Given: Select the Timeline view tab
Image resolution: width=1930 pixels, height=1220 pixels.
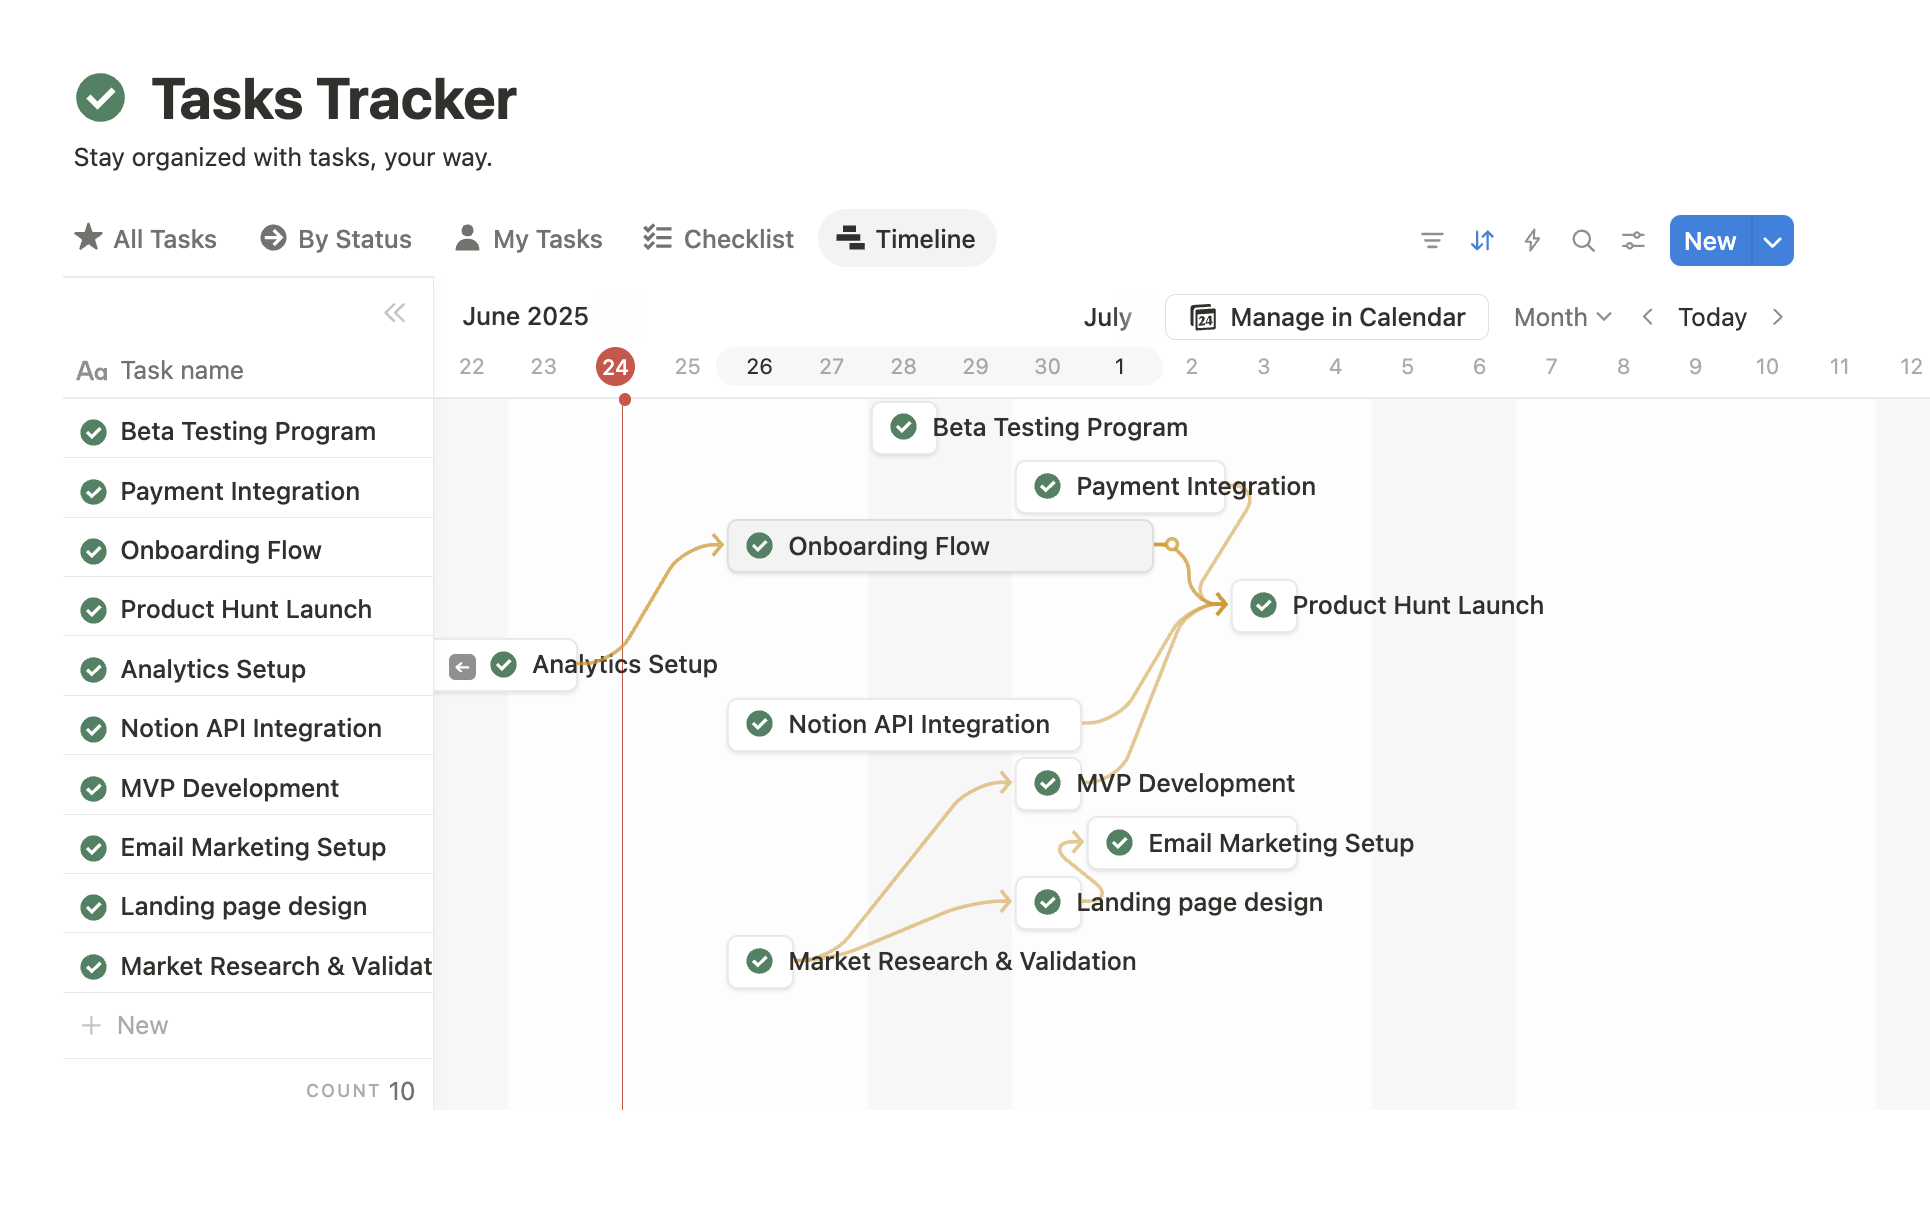Looking at the screenshot, I should (x=907, y=239).
